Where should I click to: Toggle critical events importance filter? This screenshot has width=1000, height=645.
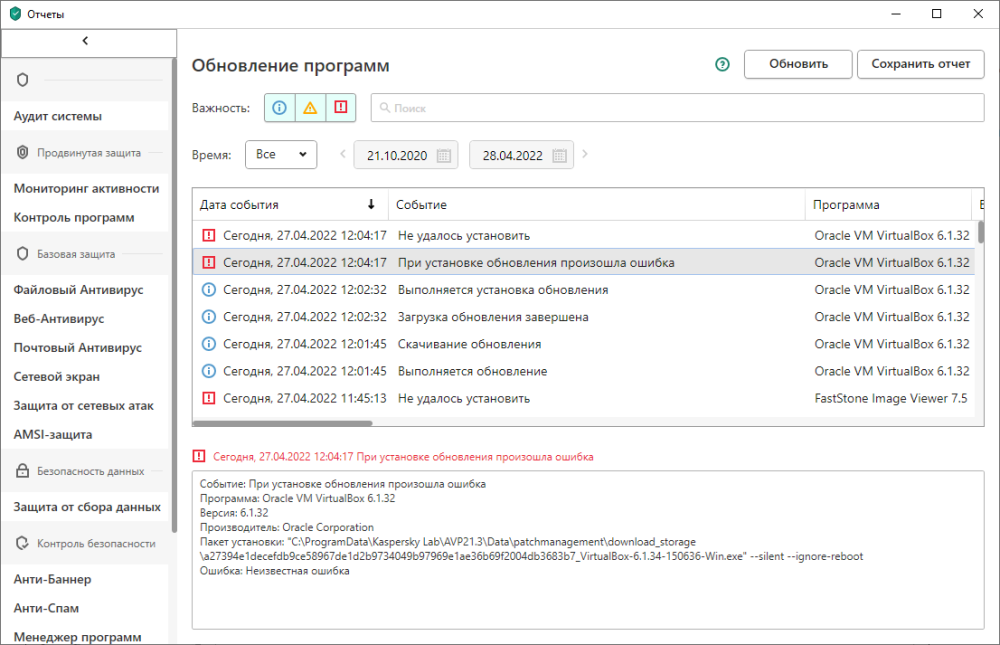coord(341,108)
